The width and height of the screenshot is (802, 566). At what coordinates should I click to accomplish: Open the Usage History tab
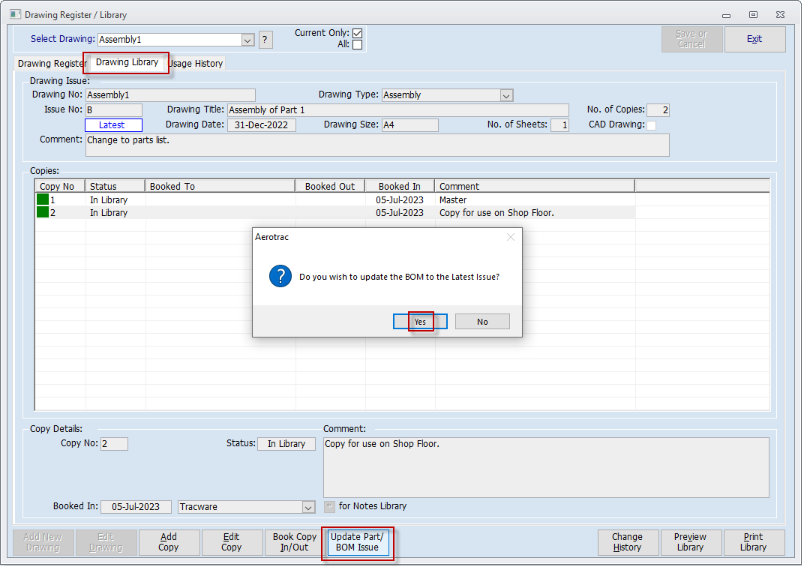point(196,64)
